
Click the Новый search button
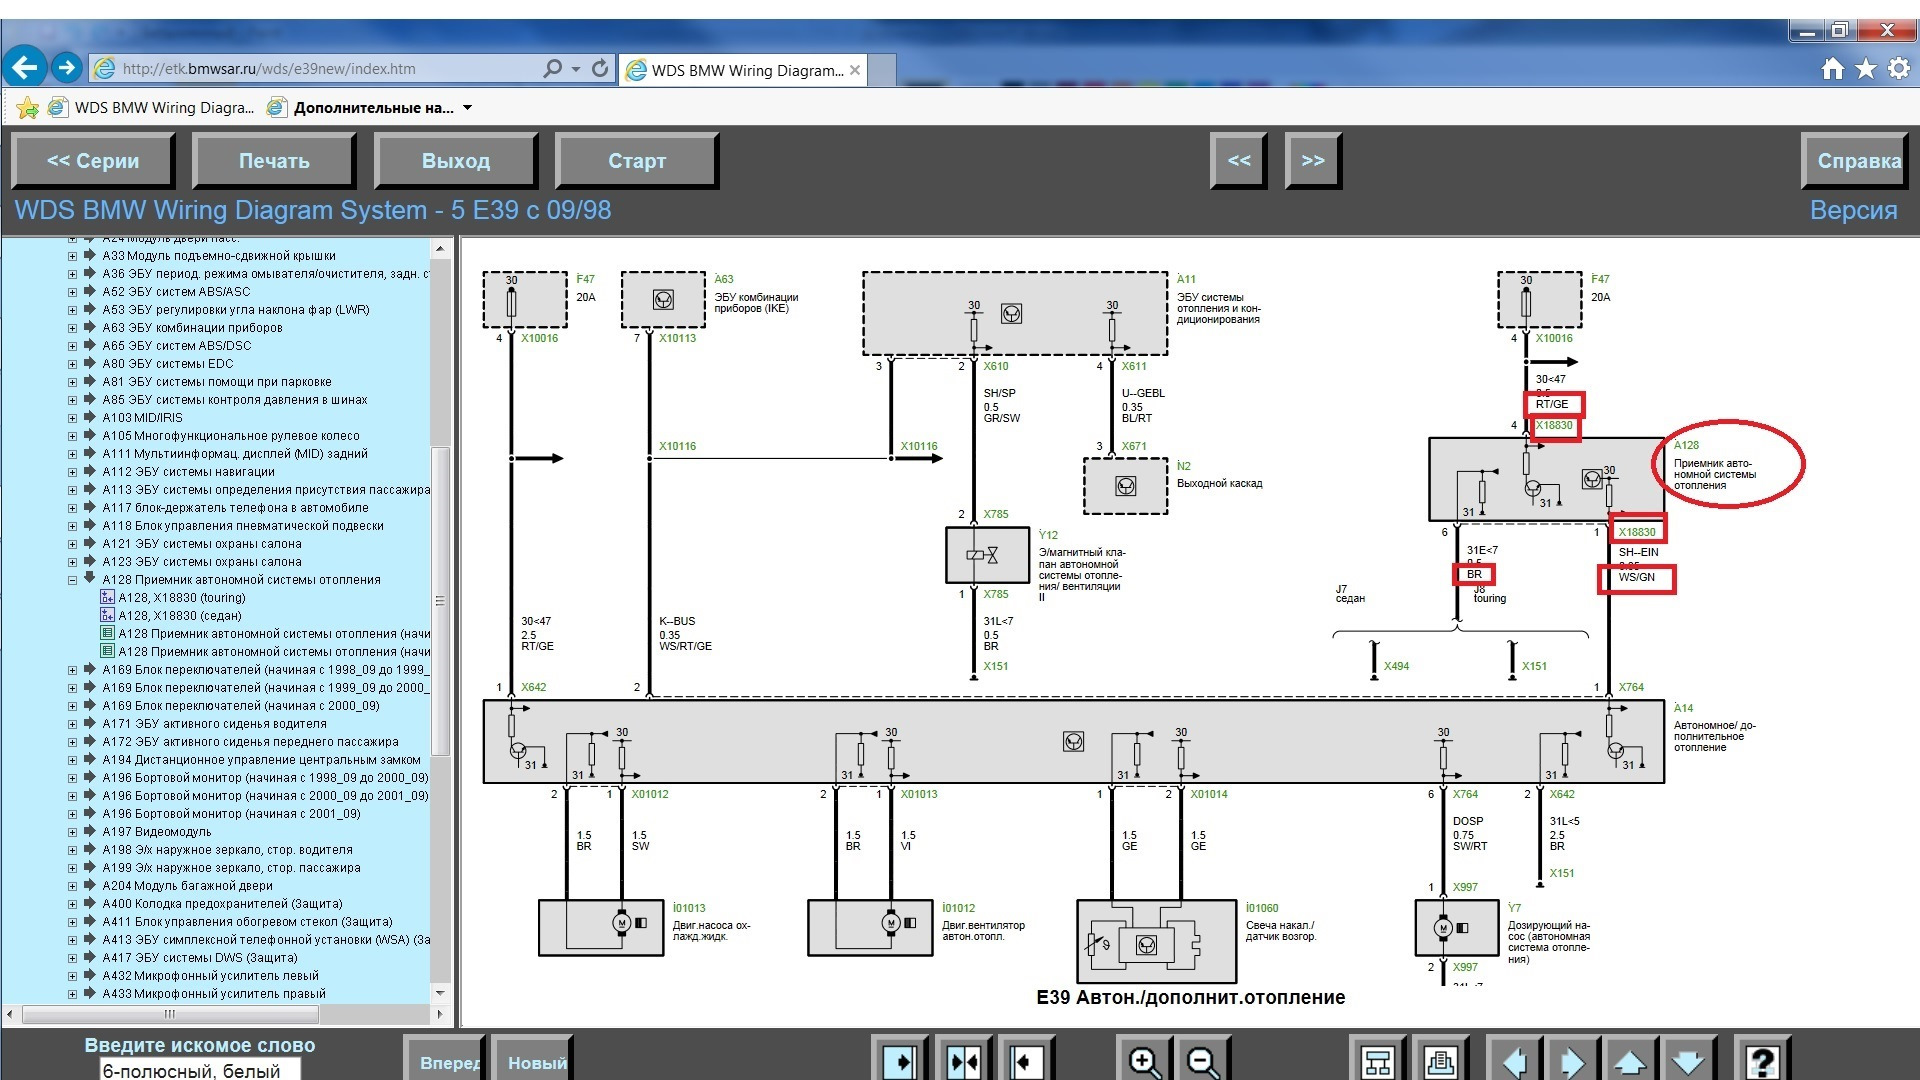click(x=532, y=1062)
